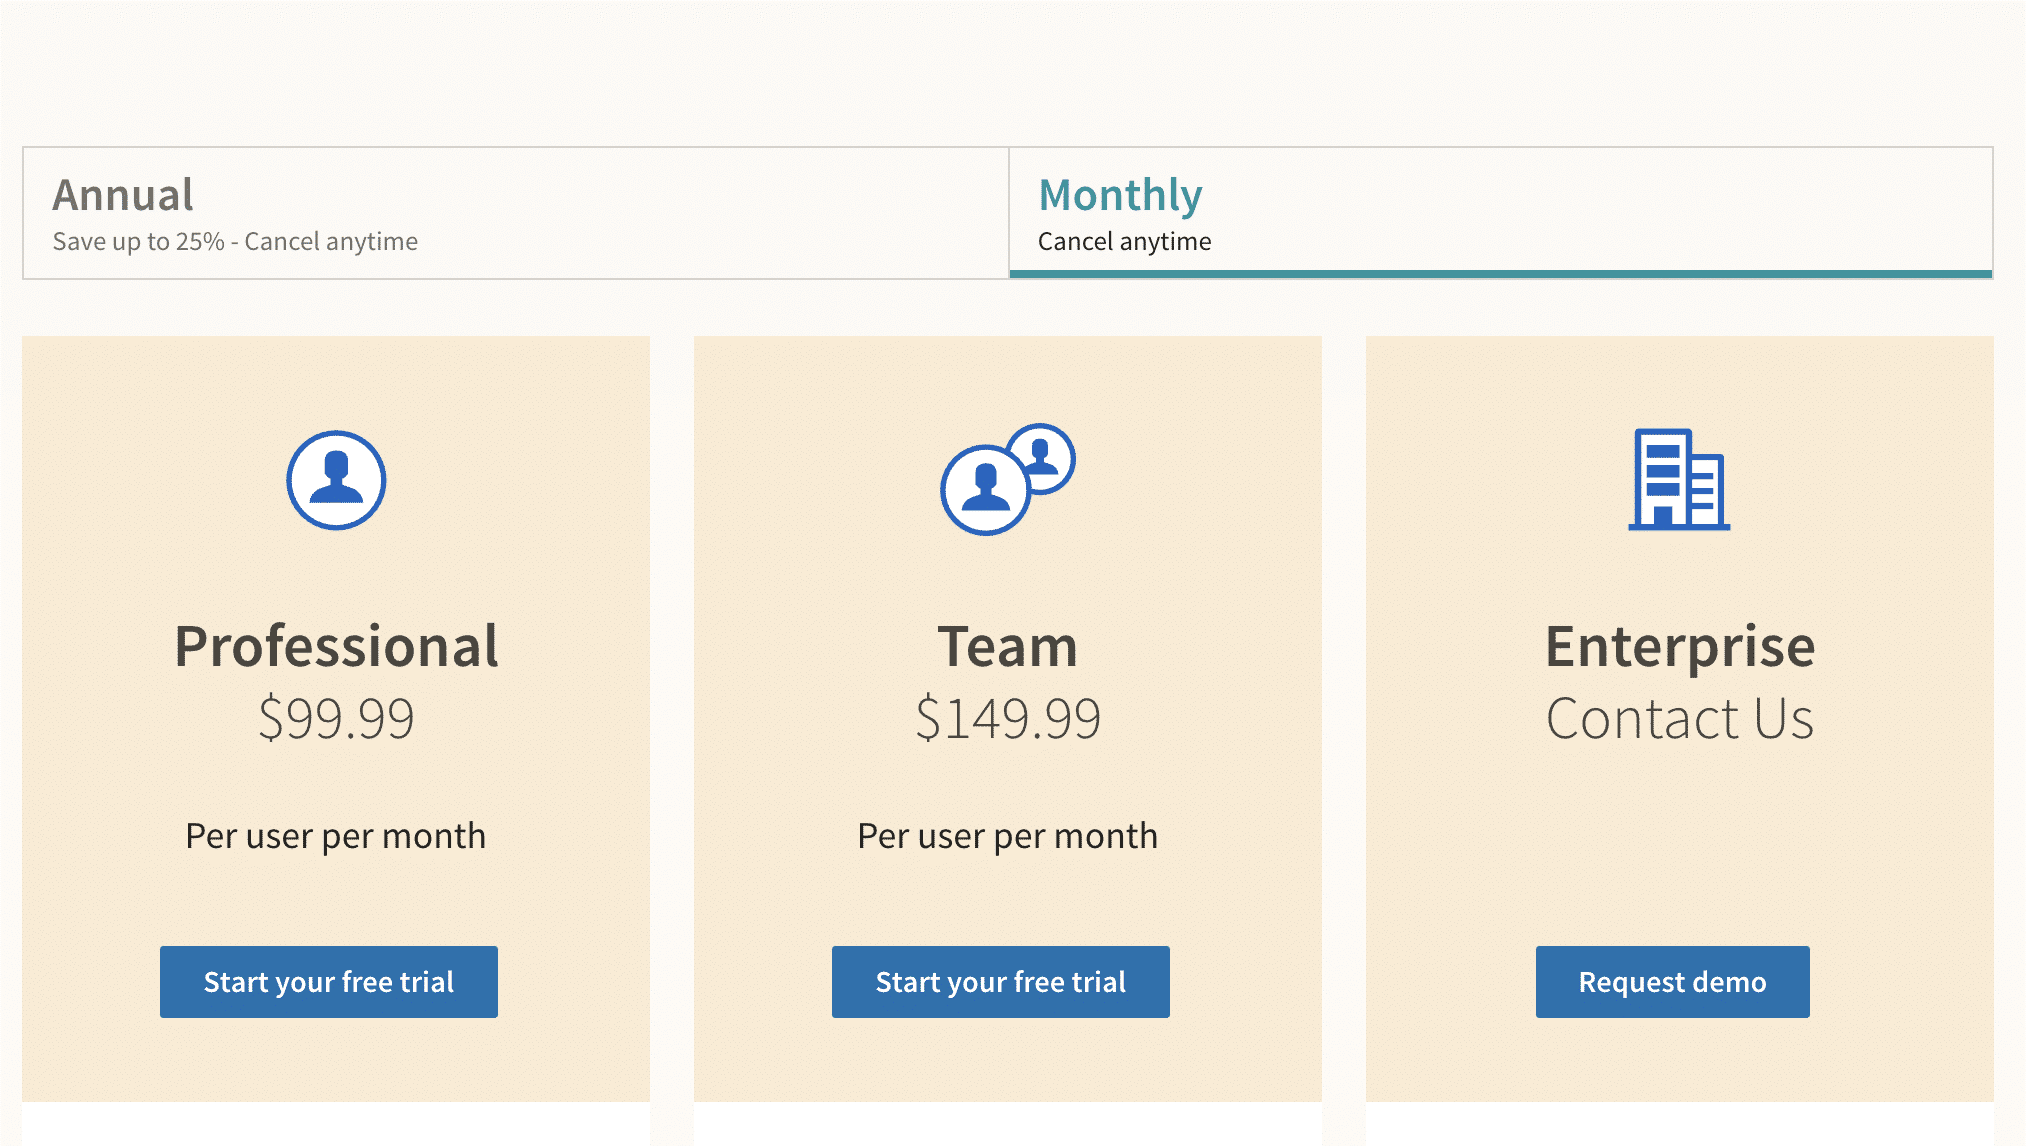Click the Contact Us text under Enterprise
2026x1146 pixels.
pyautogui.click(x=1679, y=716)
